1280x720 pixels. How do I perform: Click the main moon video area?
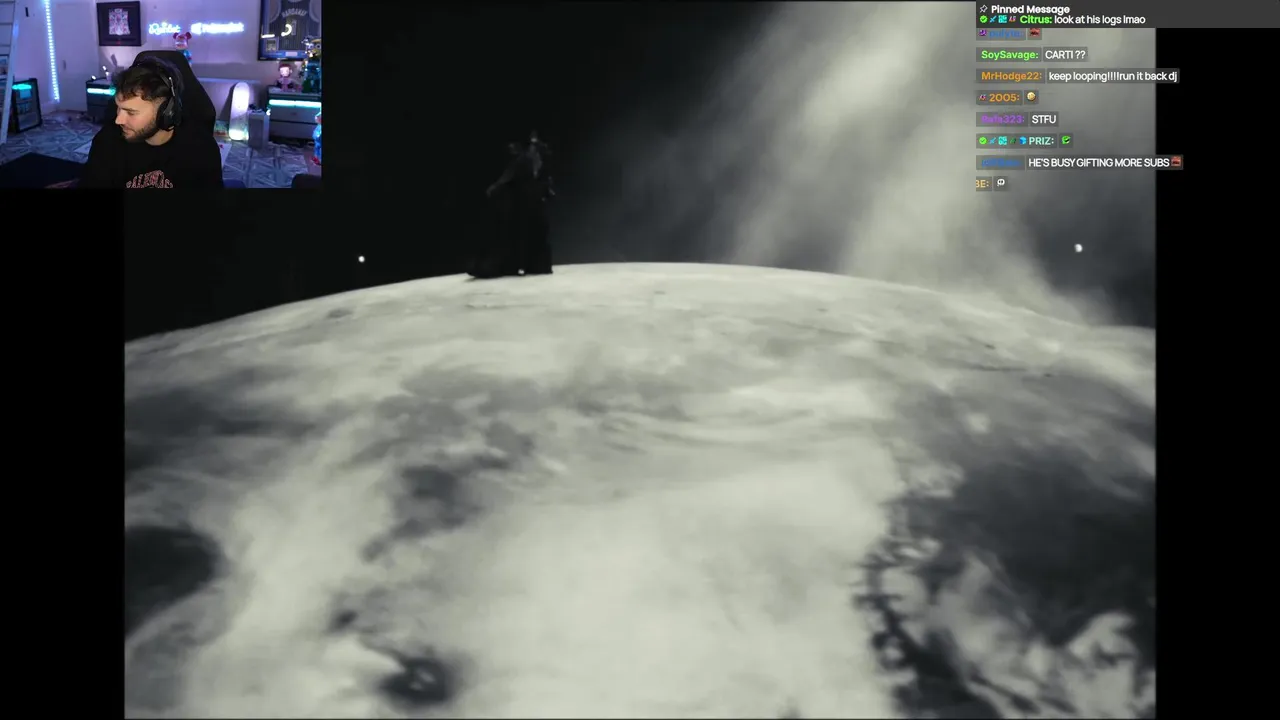[640, 360]
